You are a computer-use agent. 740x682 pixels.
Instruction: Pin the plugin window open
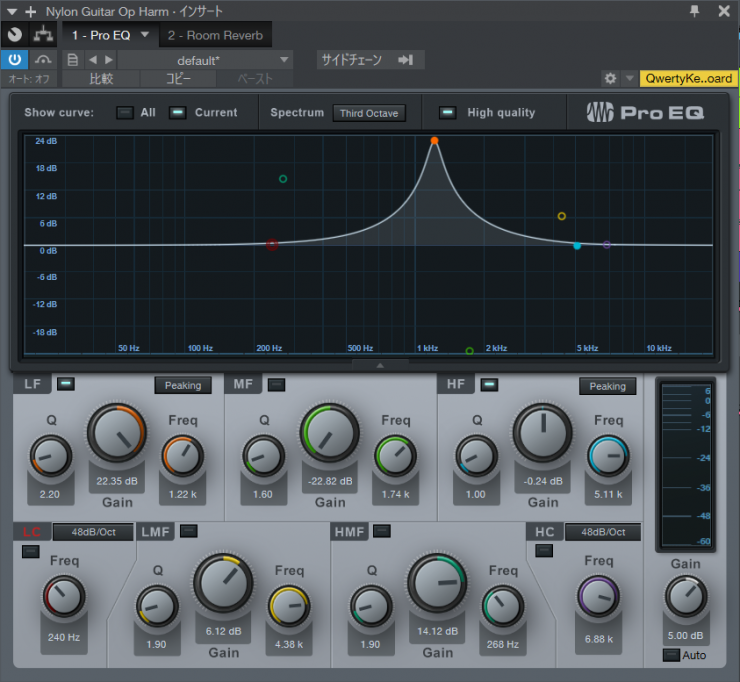pyautogui.click(x=694, y=10)
